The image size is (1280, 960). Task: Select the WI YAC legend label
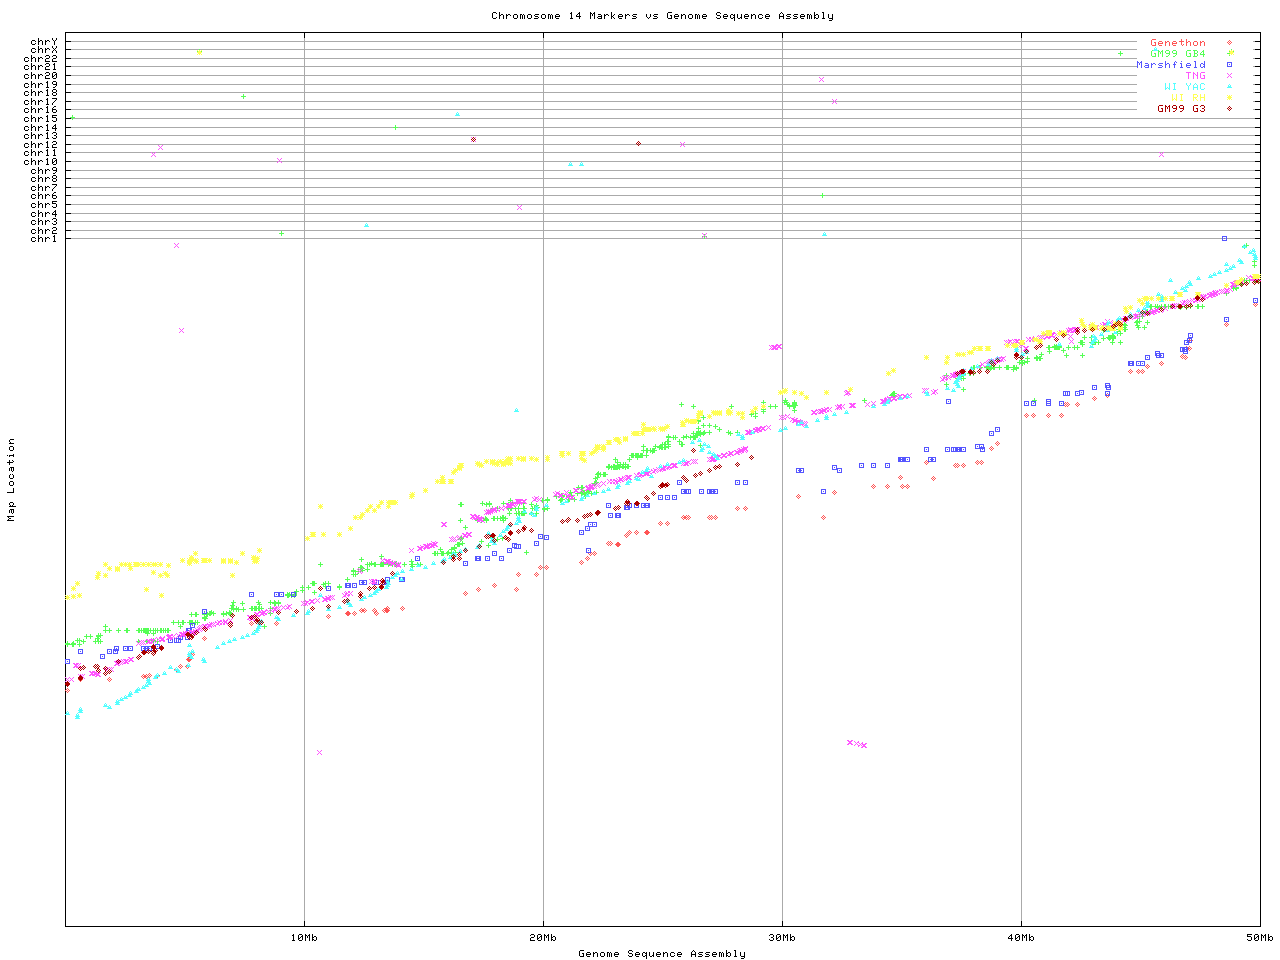(x=1184, y=87)
